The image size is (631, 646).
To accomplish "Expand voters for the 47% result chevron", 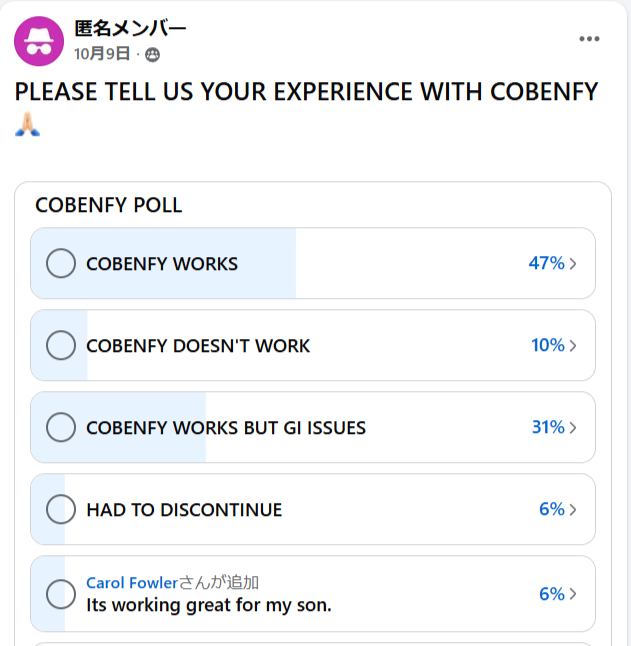I will click(x=573, y=264).
